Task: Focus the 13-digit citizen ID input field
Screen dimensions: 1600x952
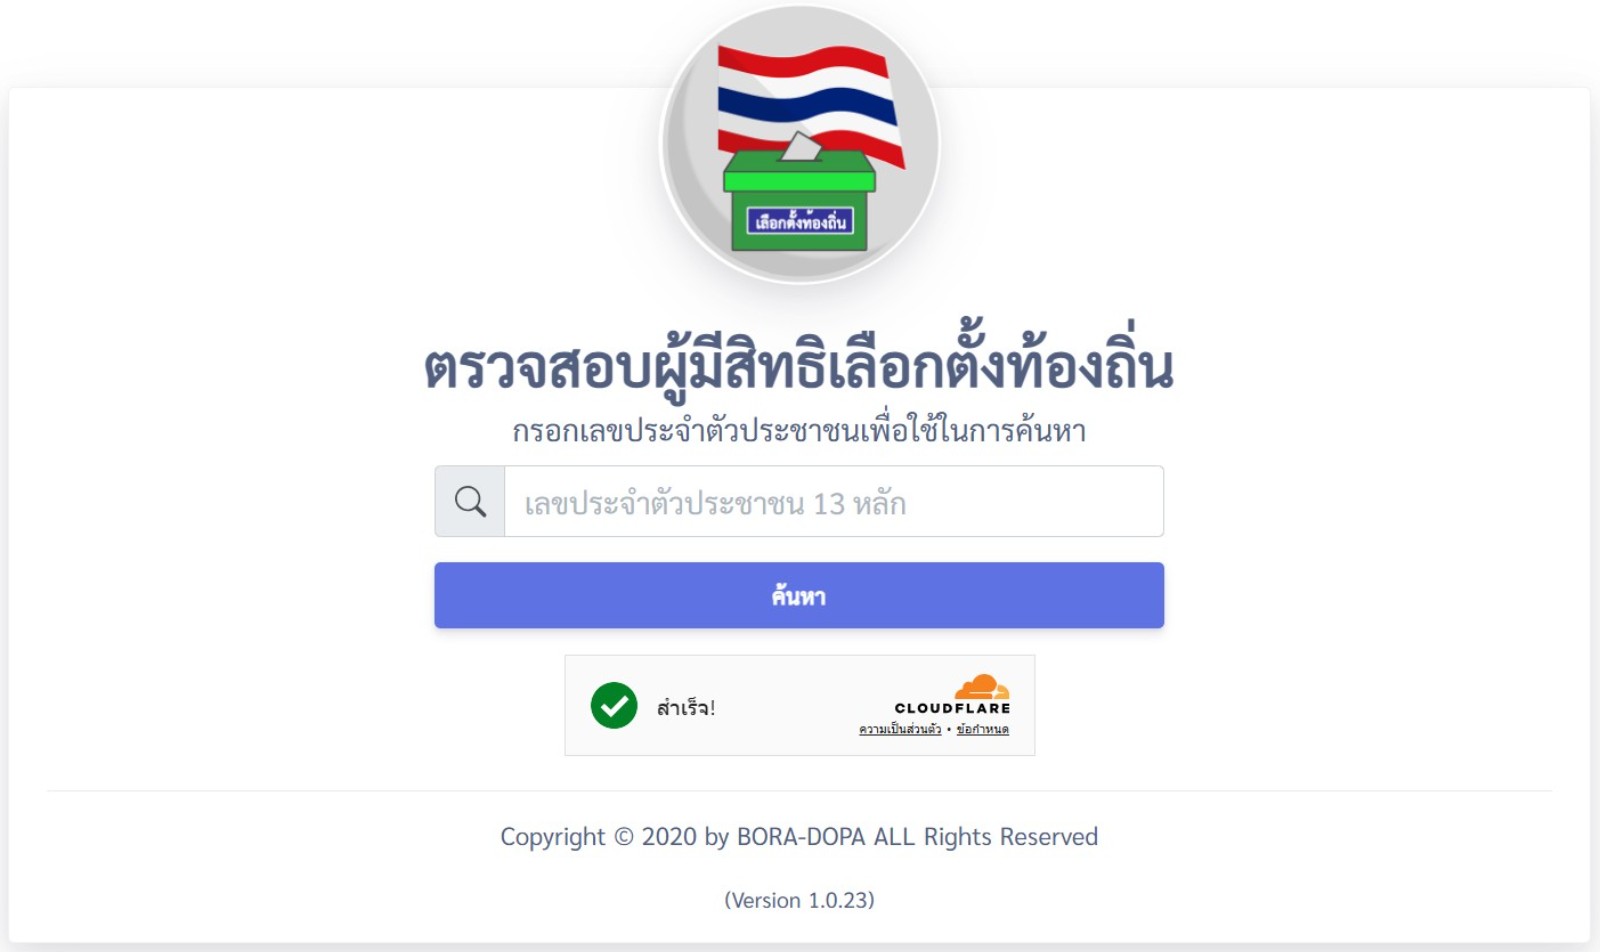Action: coord(833,501)
